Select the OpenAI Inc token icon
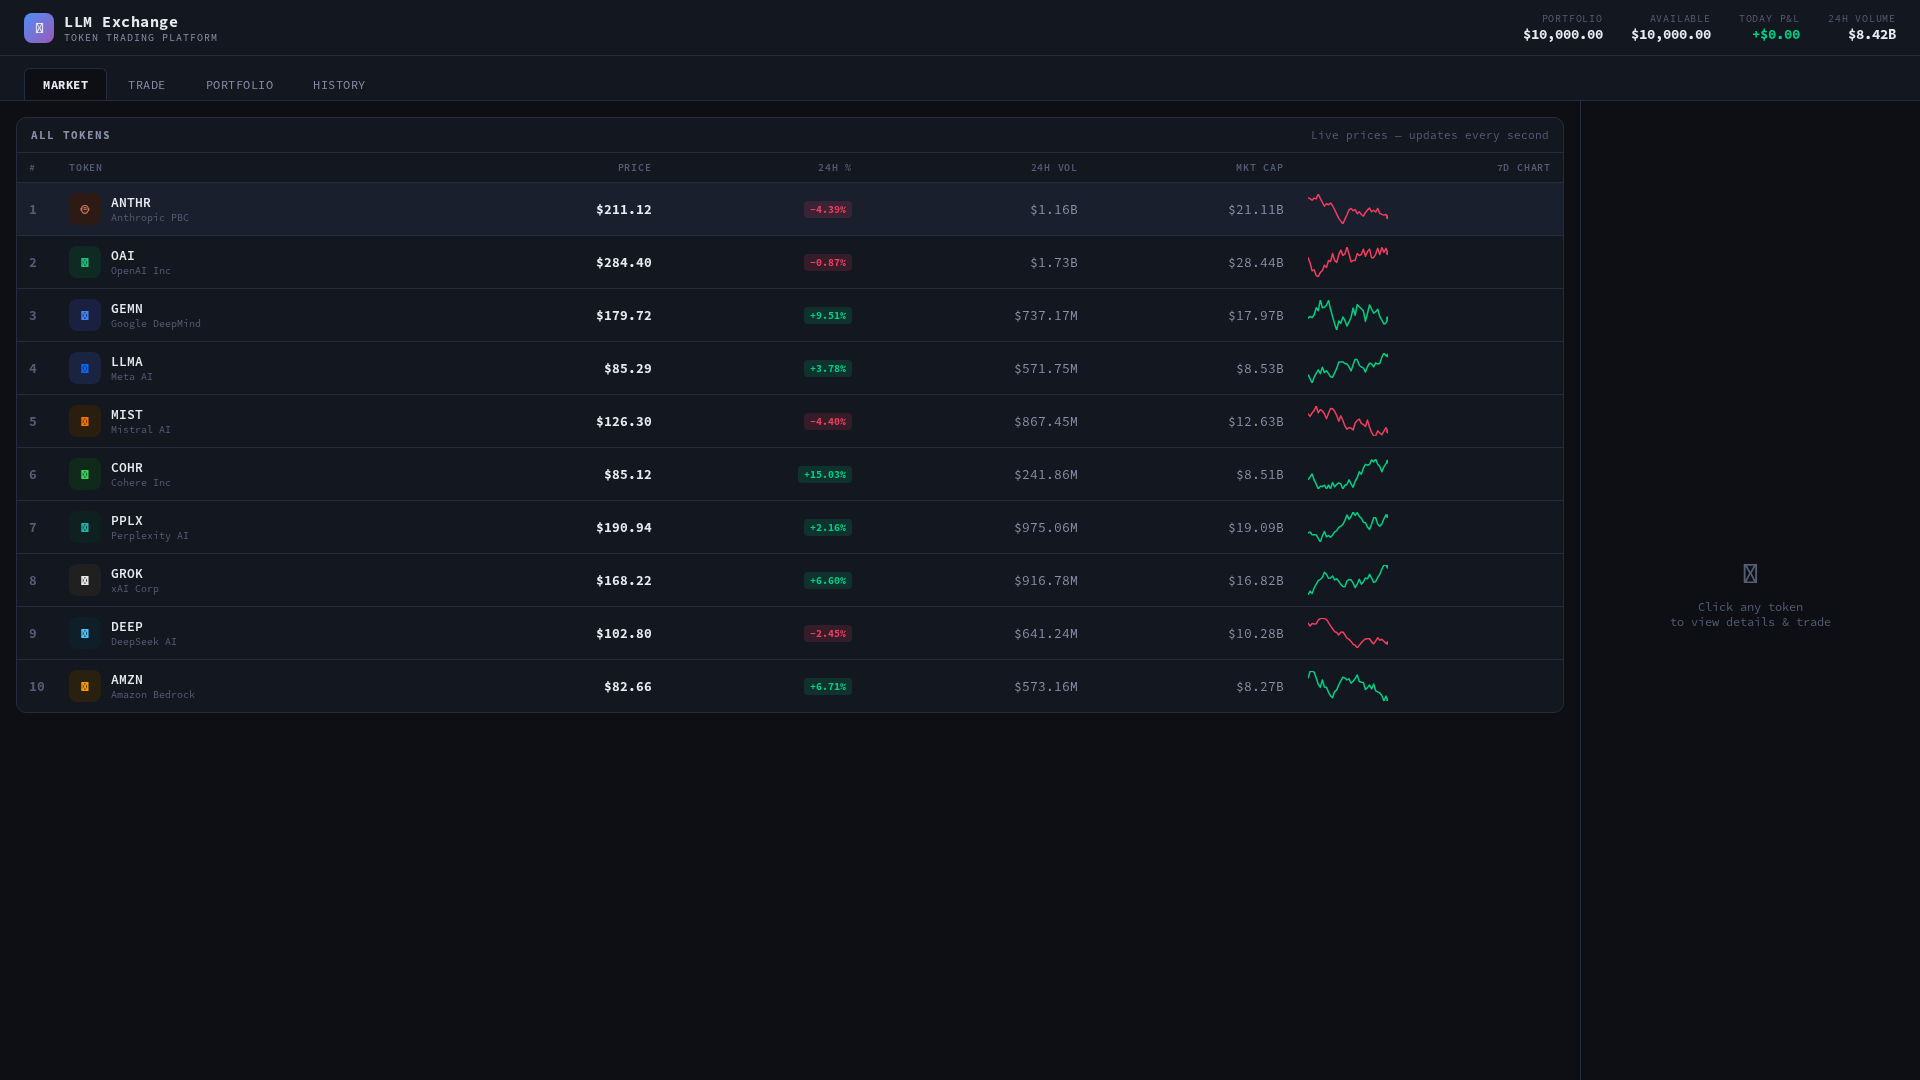The width and height of the screenshot is (1920, 1080). click(84, 262)
